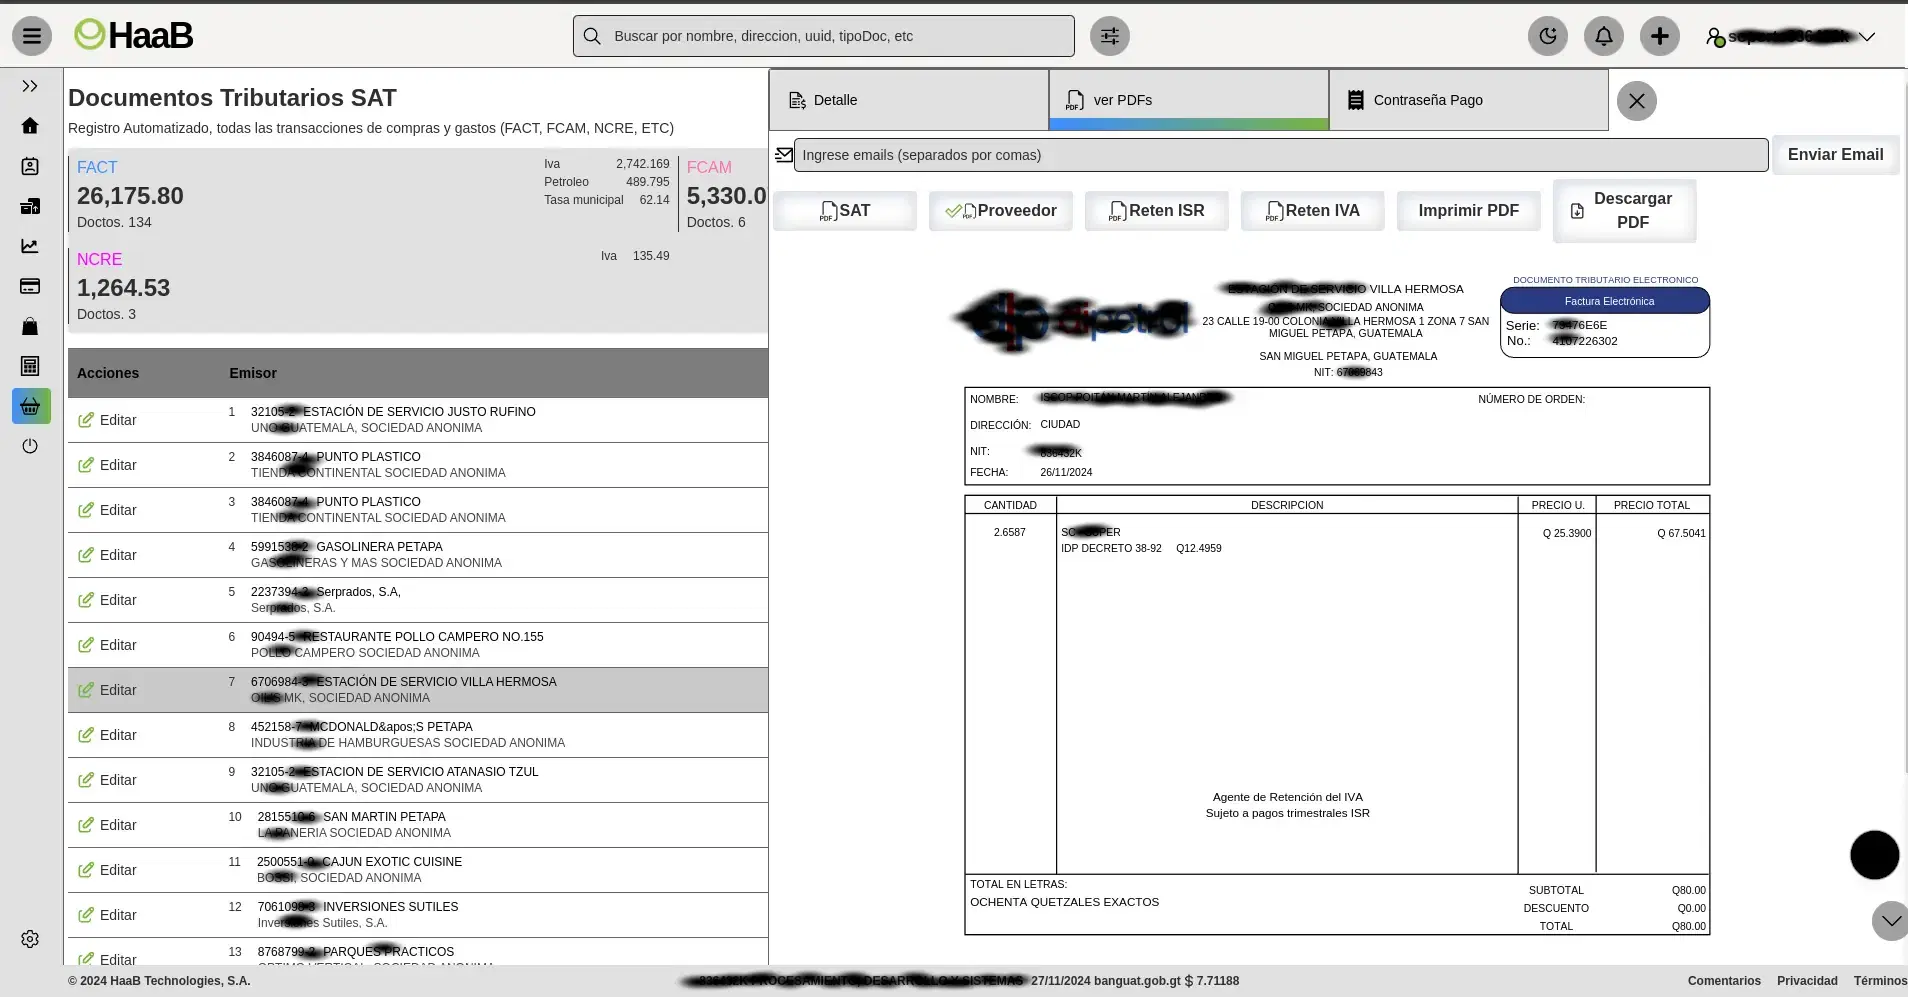Expand the sidebar with double chevron
The height and width of the screenshot is (997, 1908).
[x=30, y=87]
